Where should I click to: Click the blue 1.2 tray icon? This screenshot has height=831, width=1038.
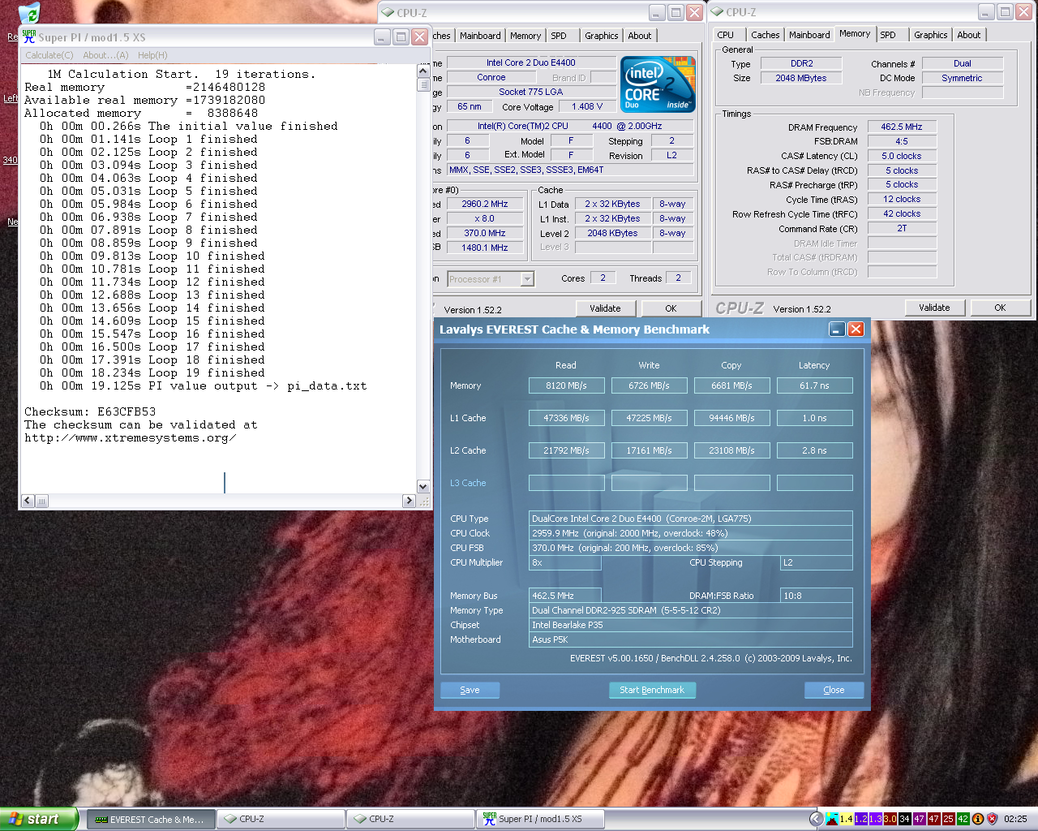(861, 819)
